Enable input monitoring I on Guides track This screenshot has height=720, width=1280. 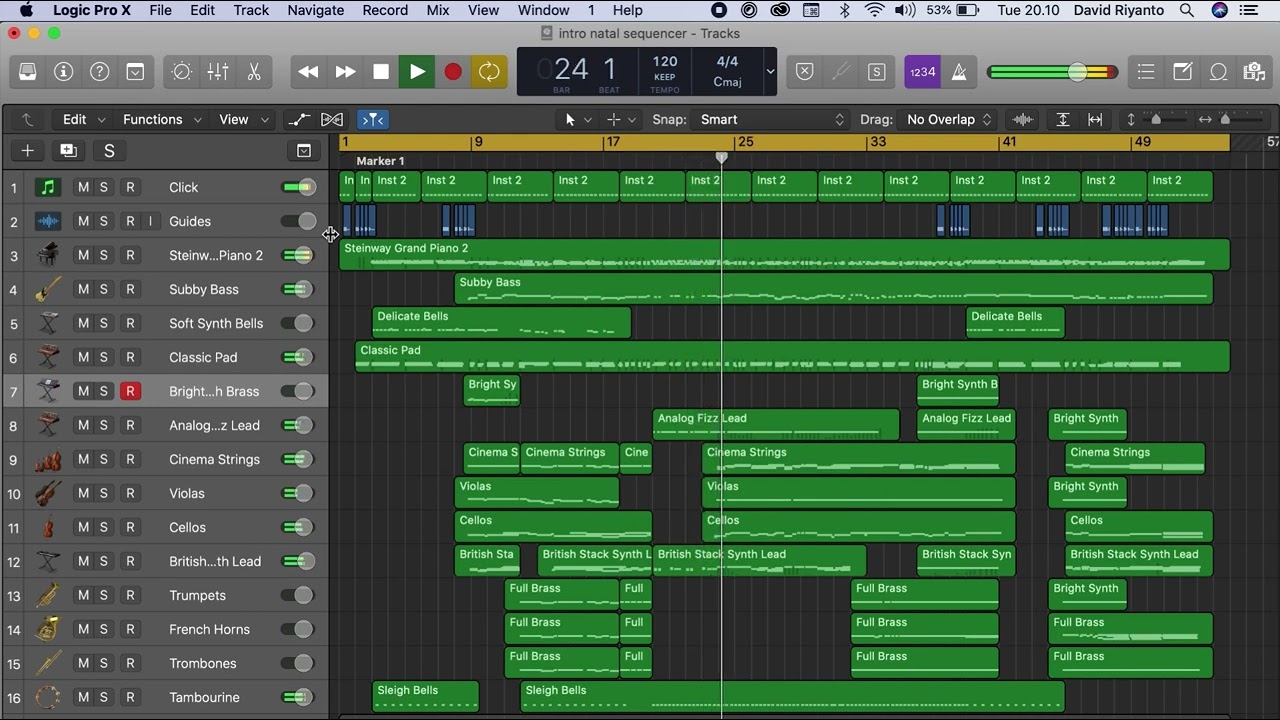coord(151,221)
